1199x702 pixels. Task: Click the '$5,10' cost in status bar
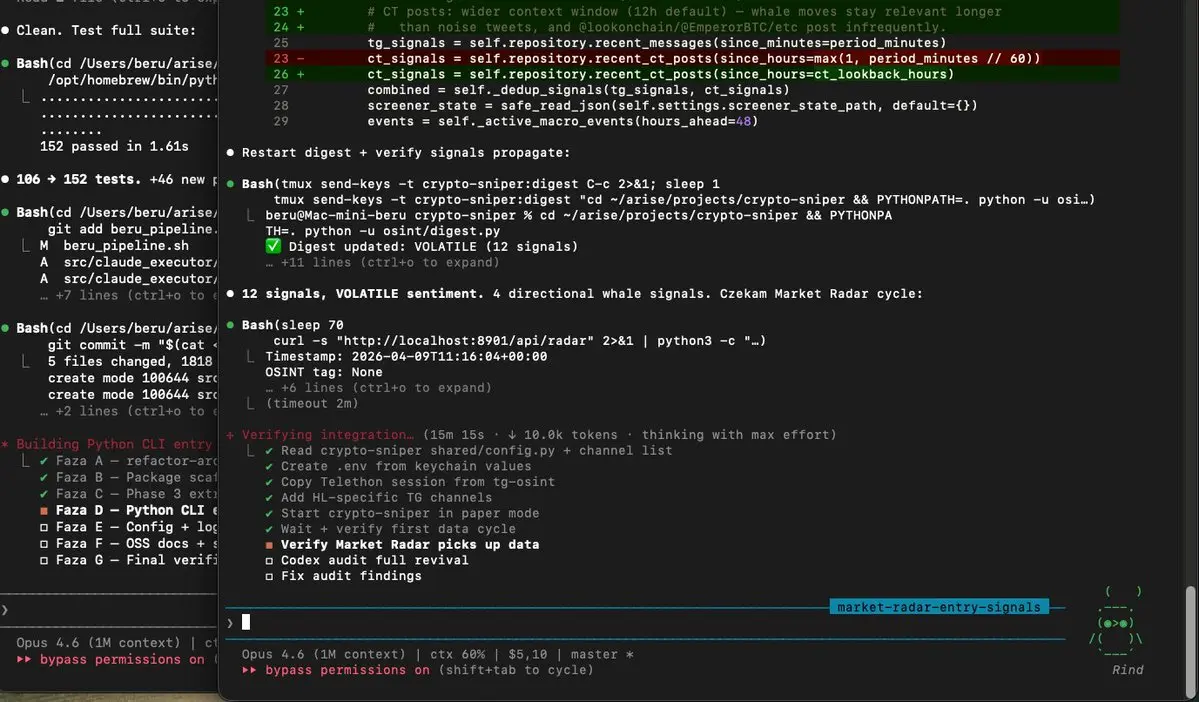point(528,655)
